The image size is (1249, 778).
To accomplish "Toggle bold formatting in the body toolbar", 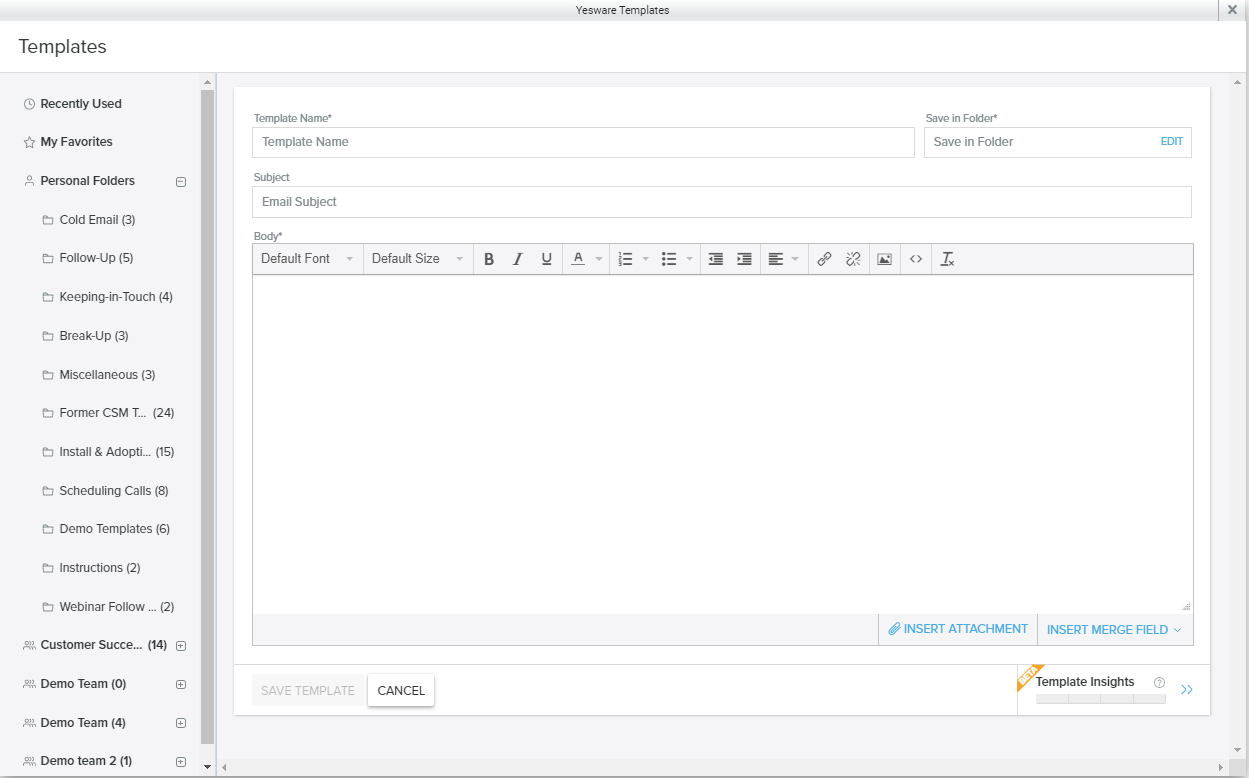I will click(x=489, y=259).
